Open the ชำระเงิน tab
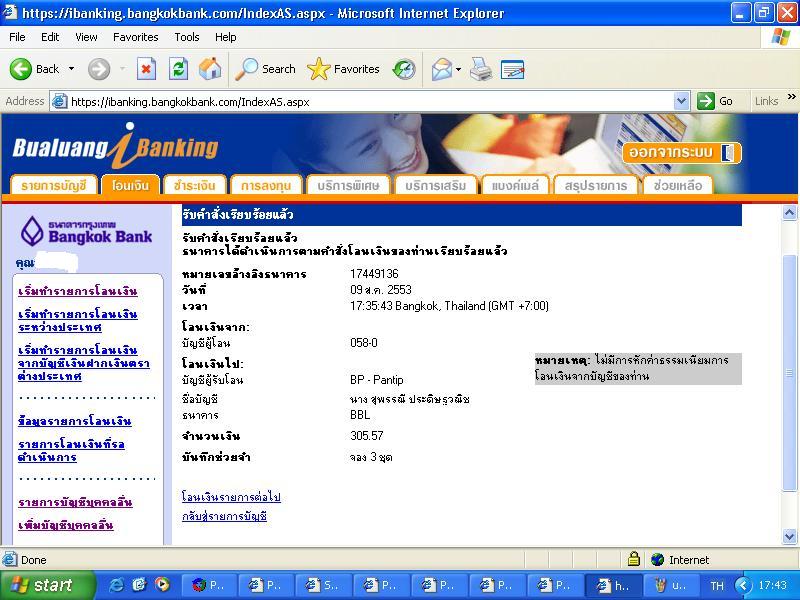This screenshot has width=800, height=600. coord(194,185)
